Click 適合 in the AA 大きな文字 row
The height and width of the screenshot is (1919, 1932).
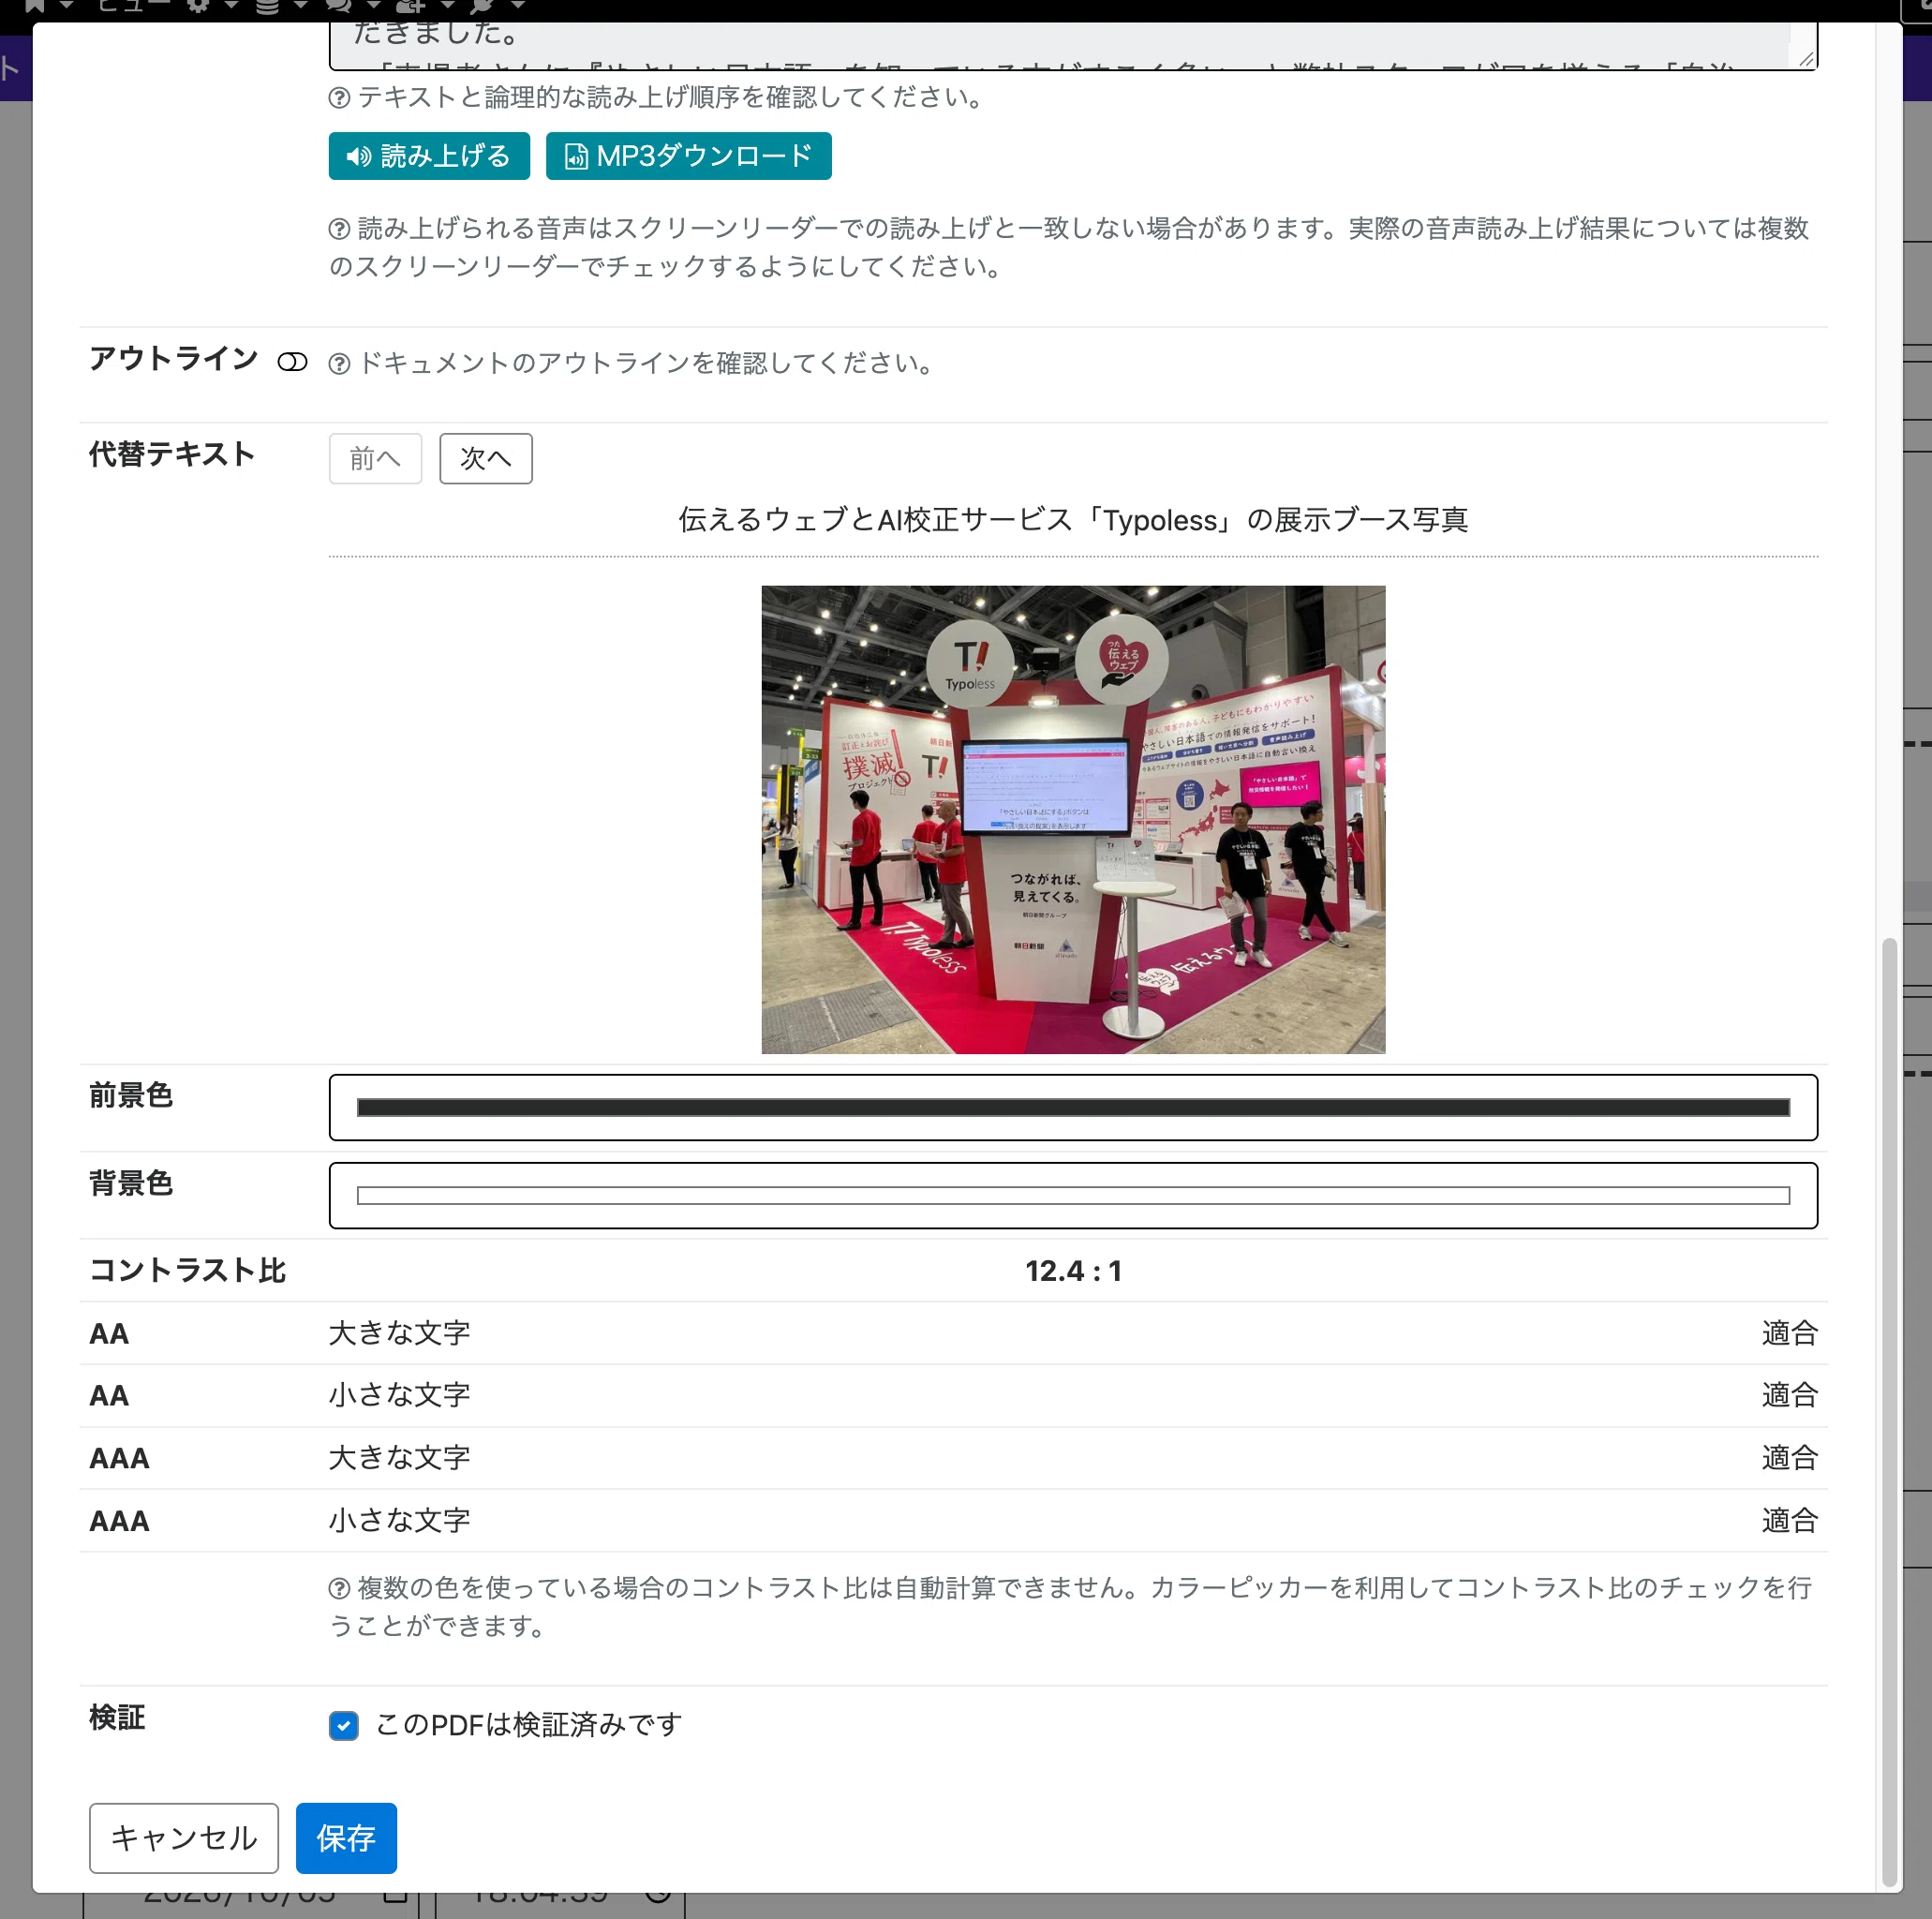click(x=1789, y=1333)
